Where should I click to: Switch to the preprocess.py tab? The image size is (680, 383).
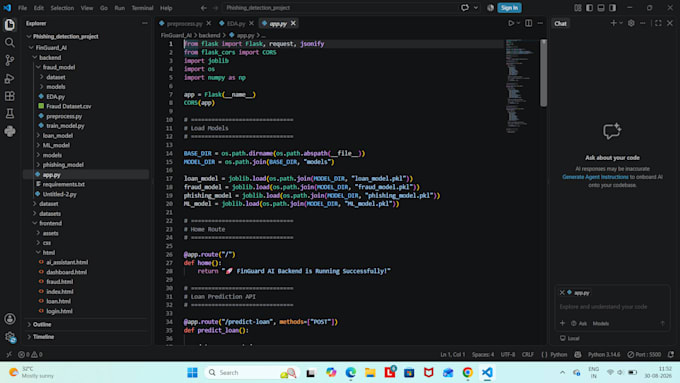coord(184,23)
